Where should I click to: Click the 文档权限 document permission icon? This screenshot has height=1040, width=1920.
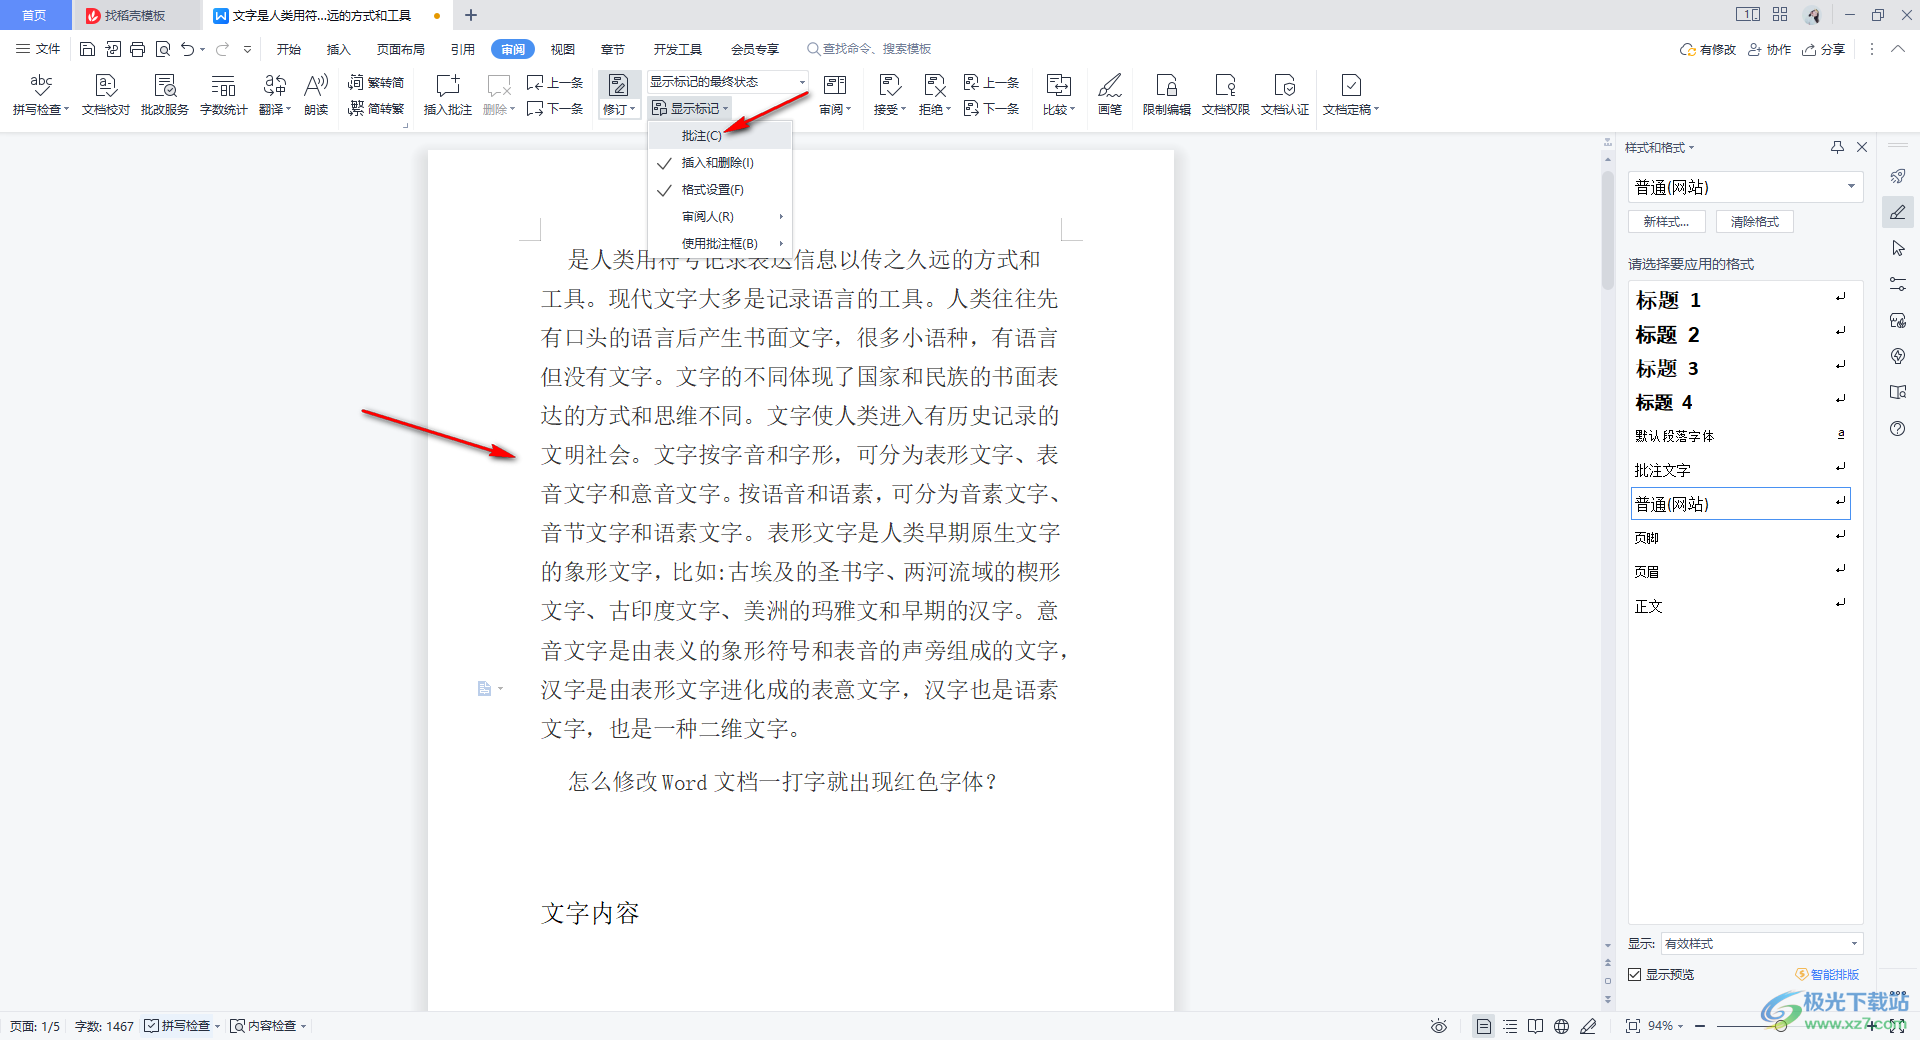(1226, 95)
